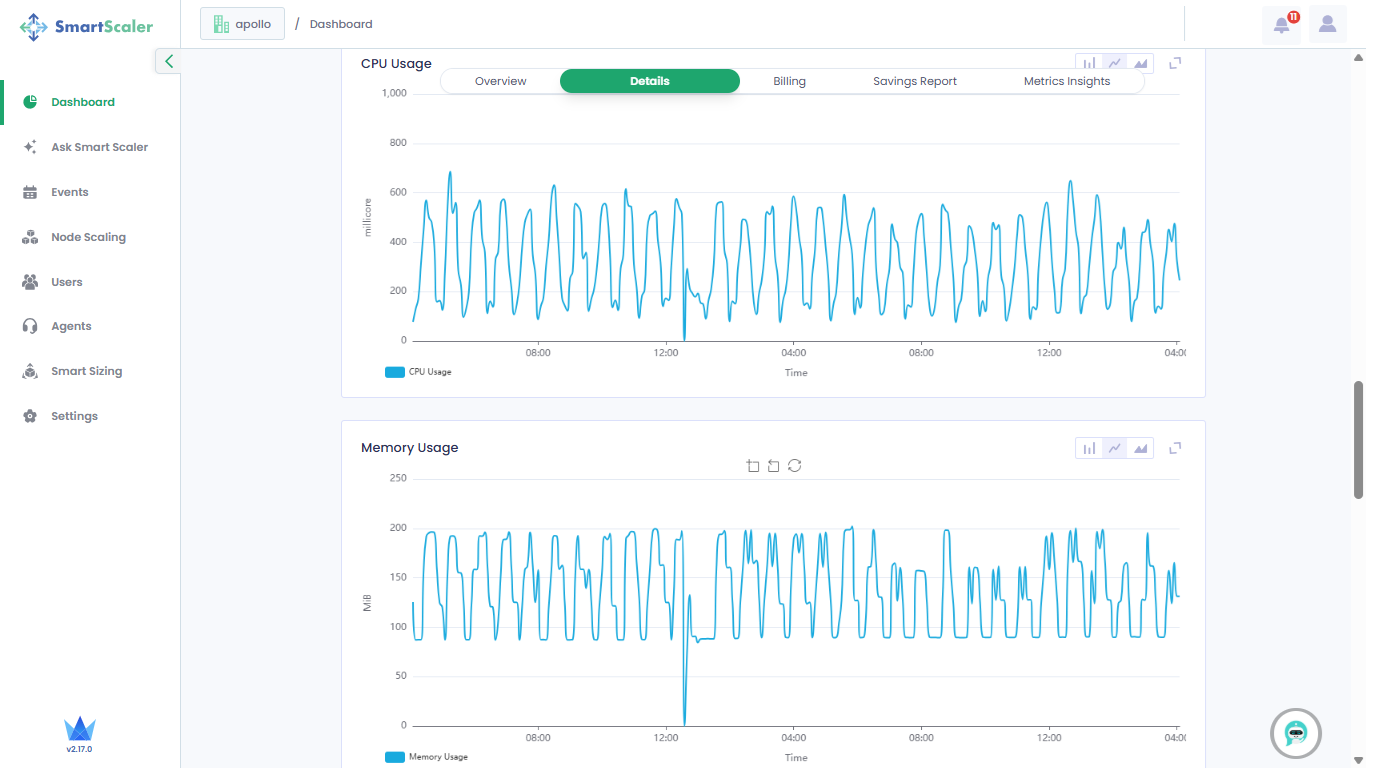Open Smart Sizing in the sidebar
The width and height of the screenshot is (1381, 784).
click(86, 371)
